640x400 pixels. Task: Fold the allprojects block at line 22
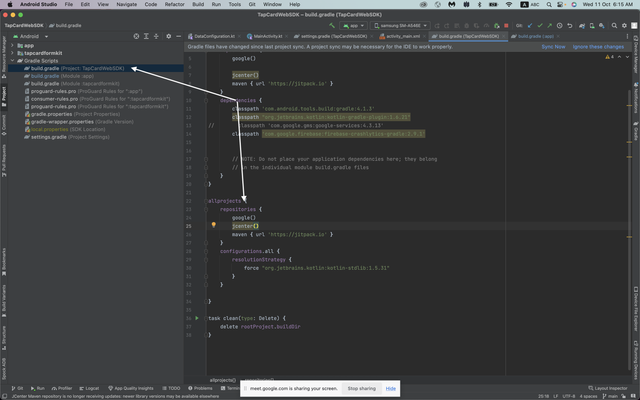pos(206,201)
